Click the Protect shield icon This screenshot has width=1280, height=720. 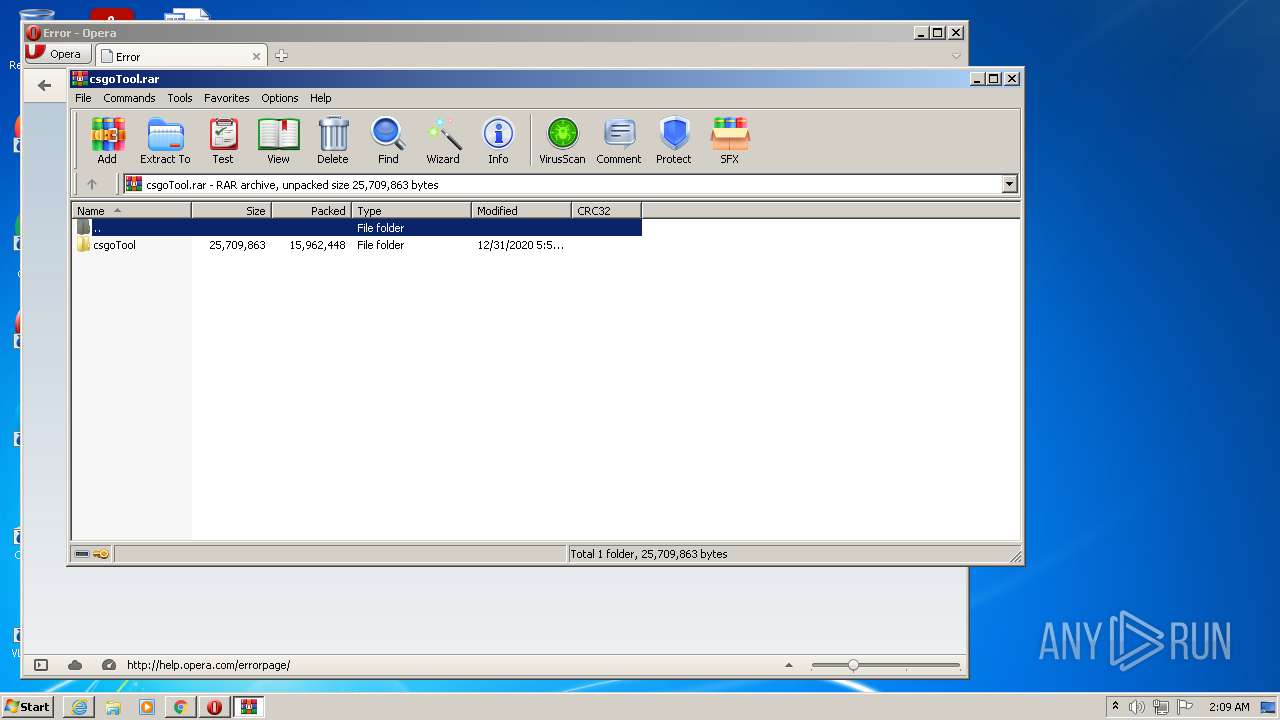click(674, 140)
